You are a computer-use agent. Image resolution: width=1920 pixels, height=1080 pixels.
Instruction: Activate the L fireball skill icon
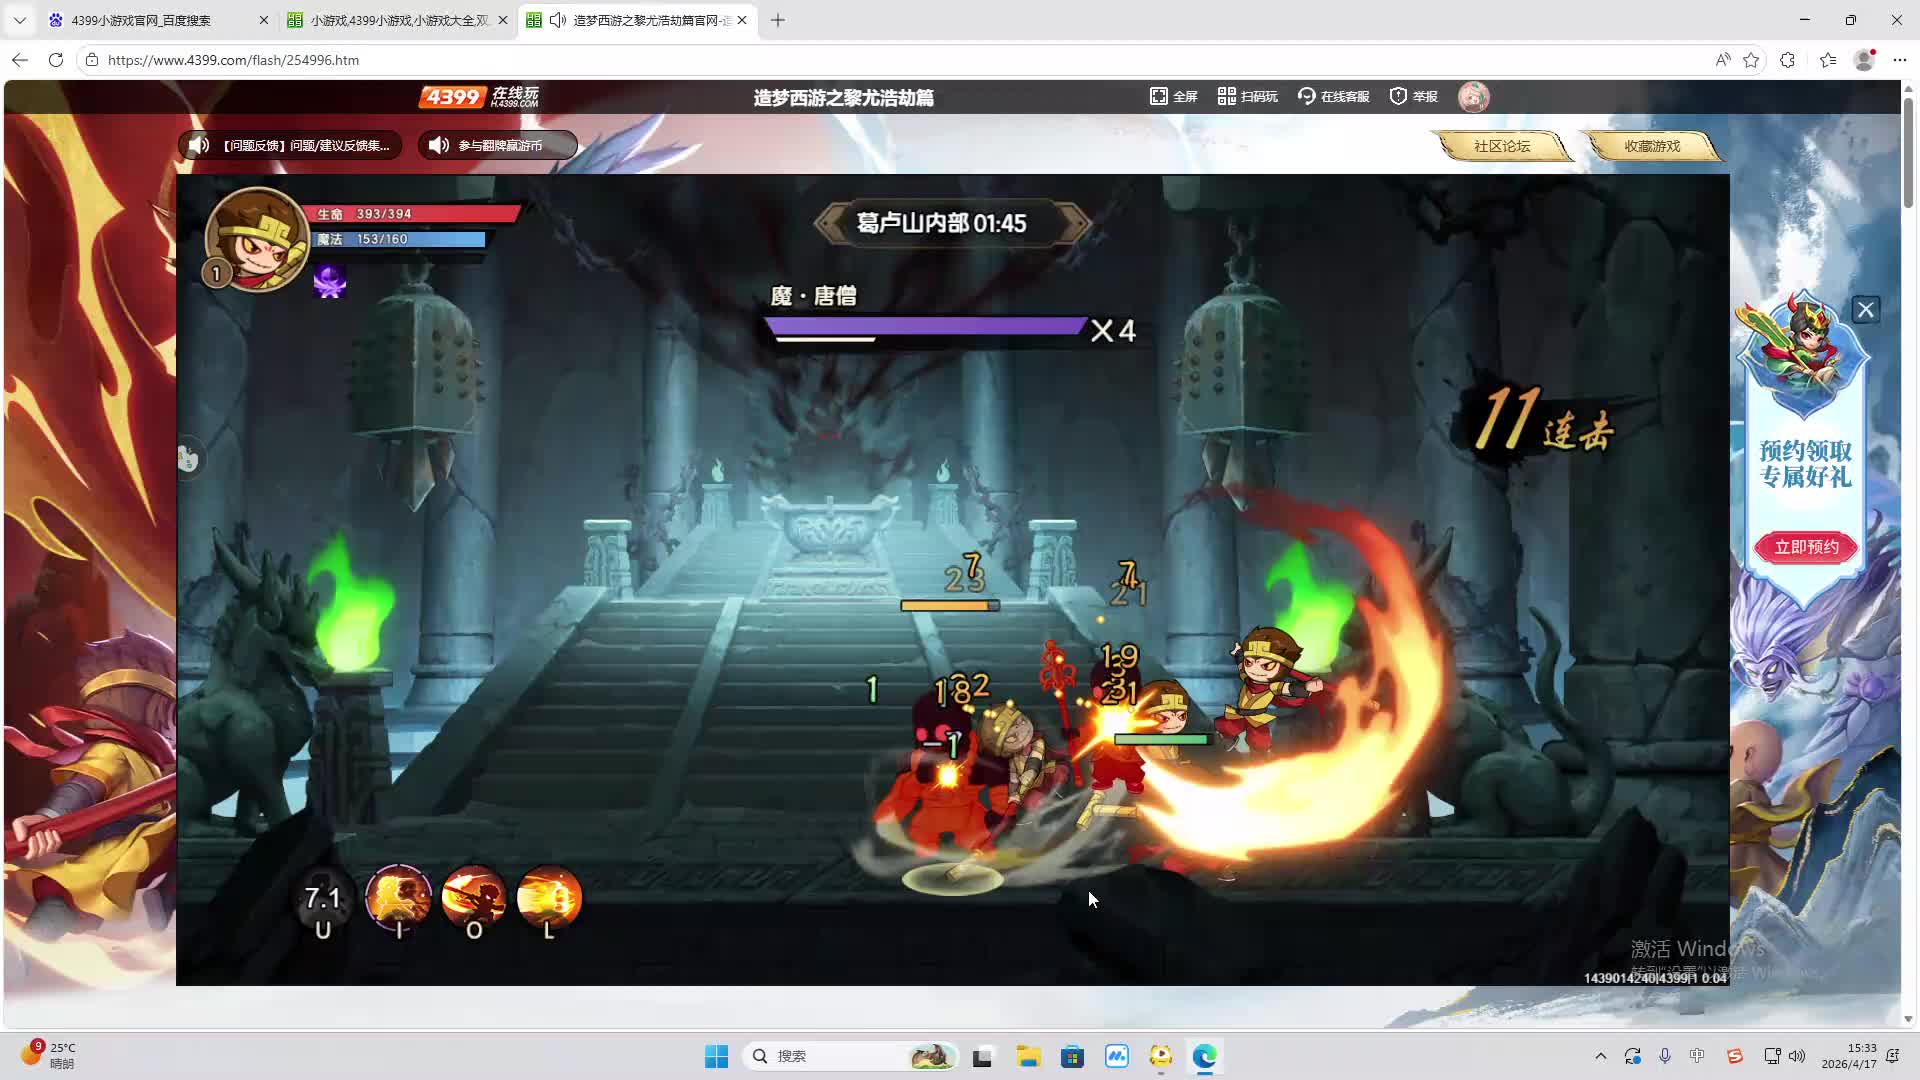pyautogui.click(x=549, y=899)
